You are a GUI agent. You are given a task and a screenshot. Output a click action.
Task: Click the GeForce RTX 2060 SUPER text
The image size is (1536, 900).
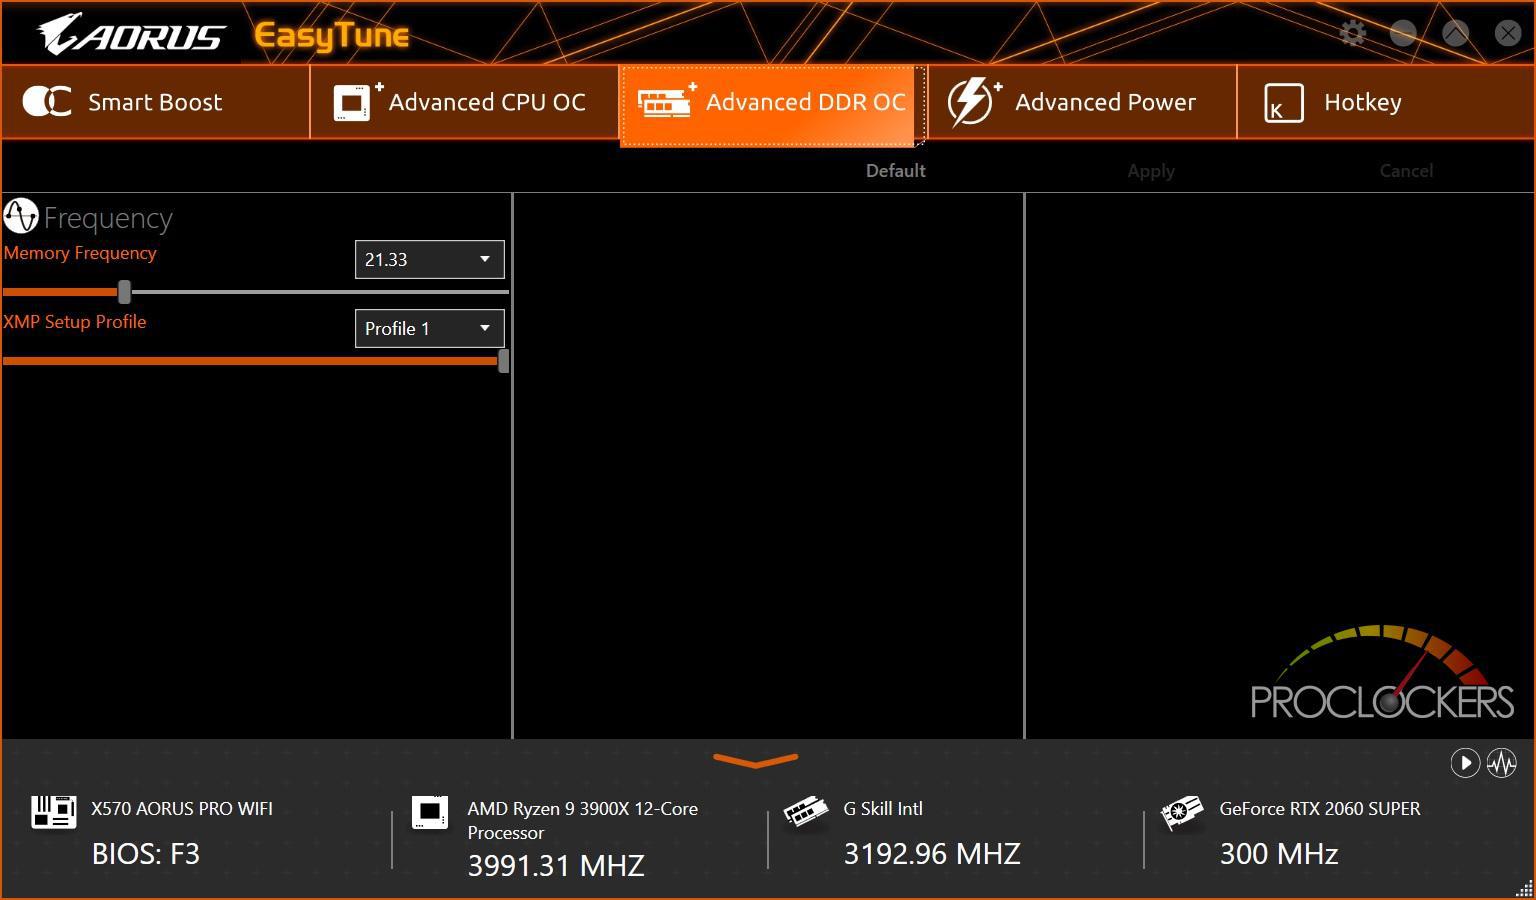[1320, 809]
